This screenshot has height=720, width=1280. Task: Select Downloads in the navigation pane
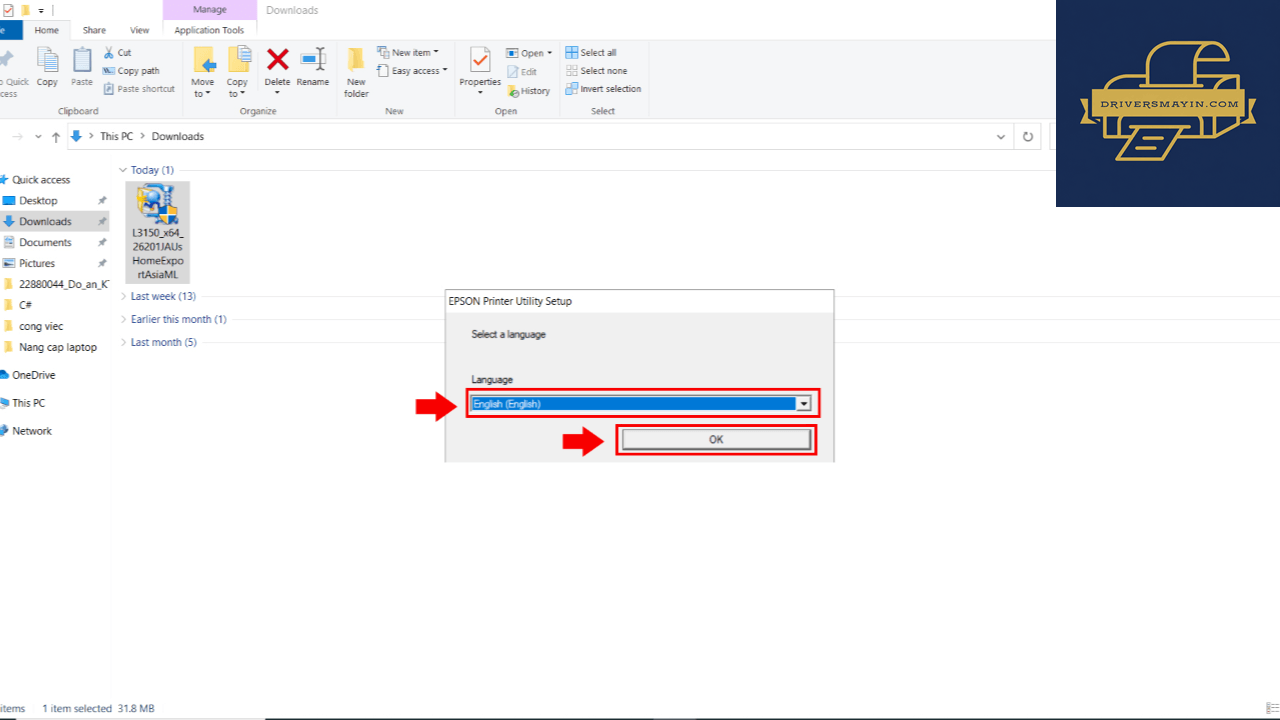click(x=45, y=222)
